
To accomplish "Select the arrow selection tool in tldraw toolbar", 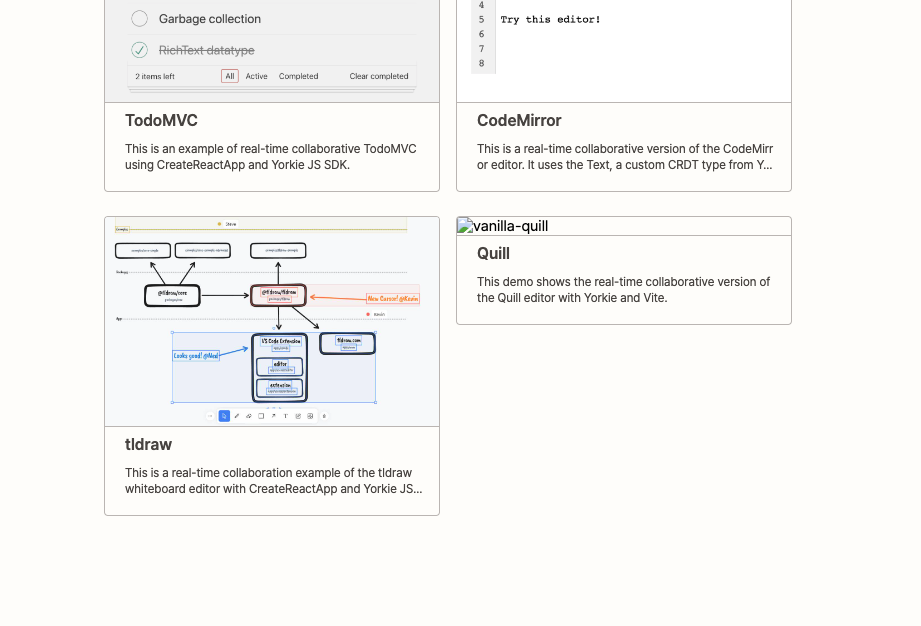I will point(224,415).
